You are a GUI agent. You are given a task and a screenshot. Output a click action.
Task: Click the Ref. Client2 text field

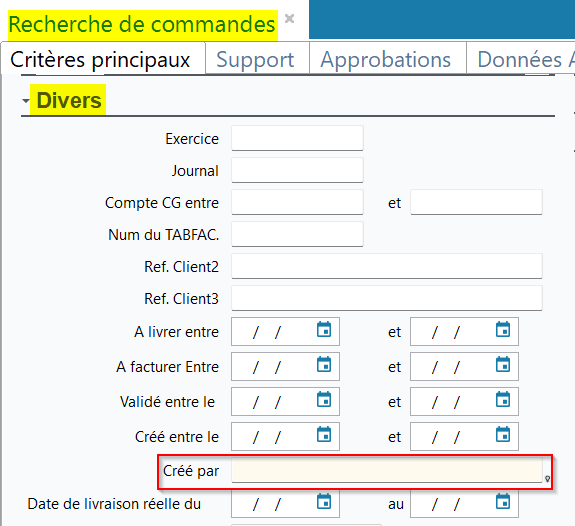coord(387,266)
